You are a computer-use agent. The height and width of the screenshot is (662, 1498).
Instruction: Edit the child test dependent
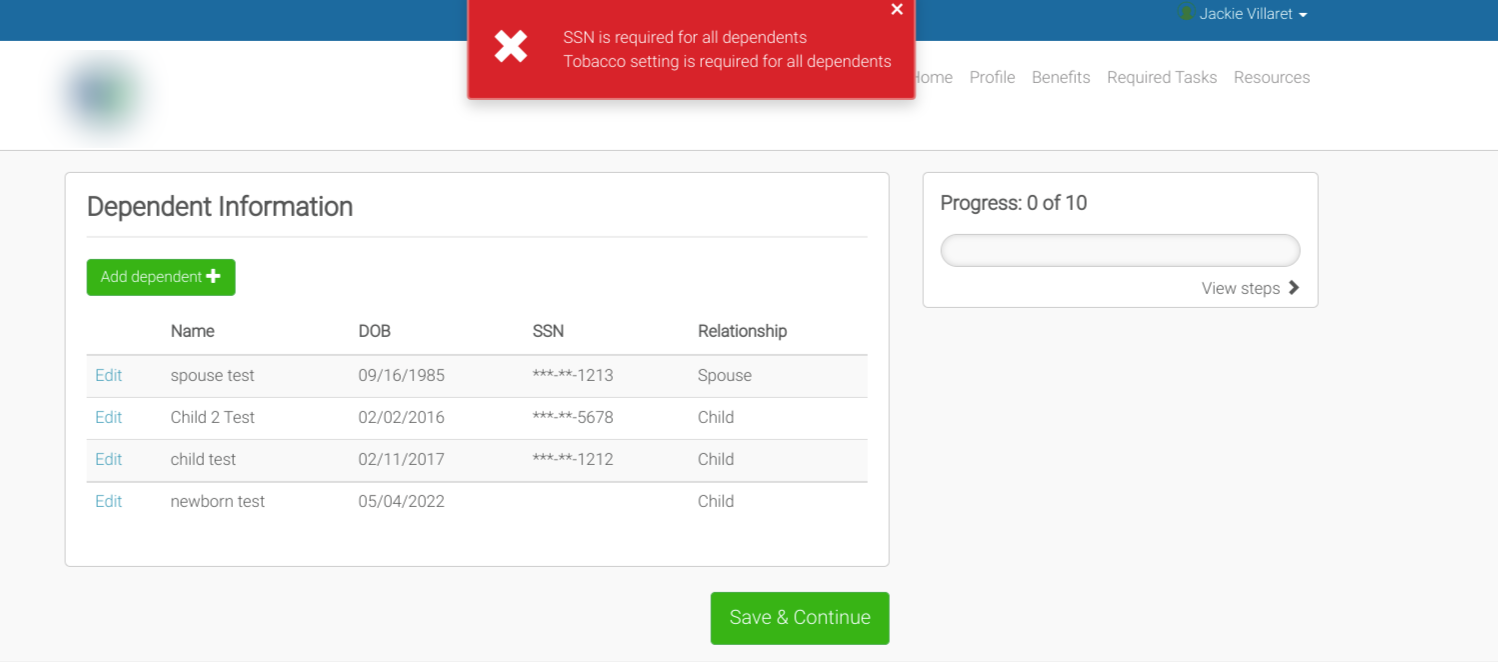(108, 460)
